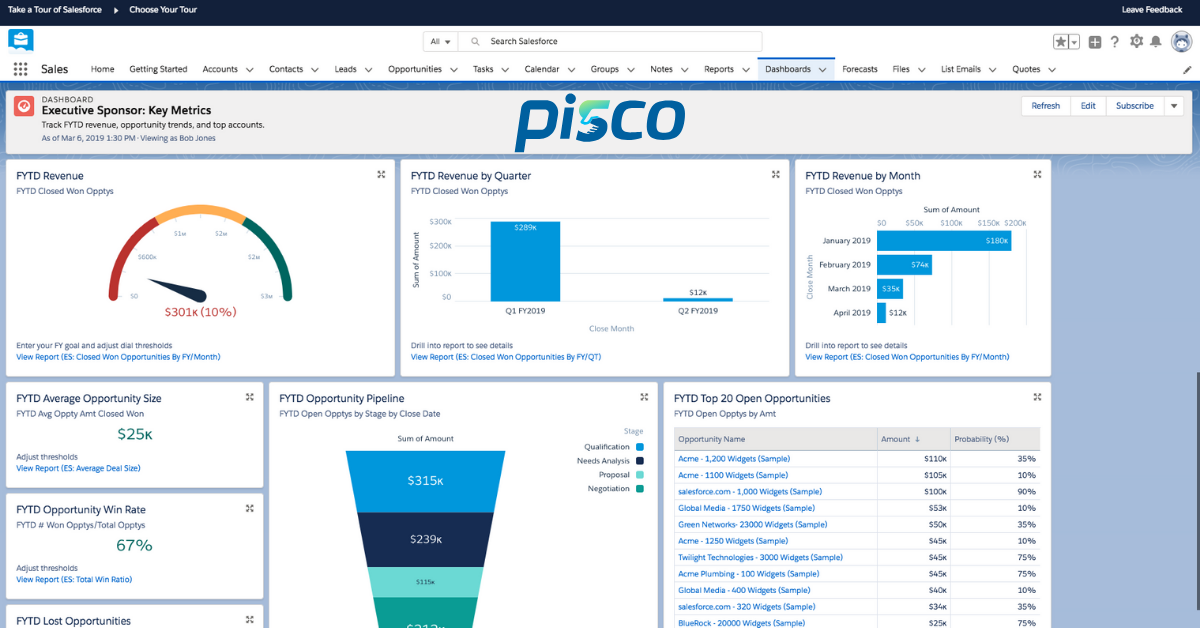Click Choose Your Tour link
Image resolution: width=1200 pixels, height=628 pixels.
coord(161,9)
